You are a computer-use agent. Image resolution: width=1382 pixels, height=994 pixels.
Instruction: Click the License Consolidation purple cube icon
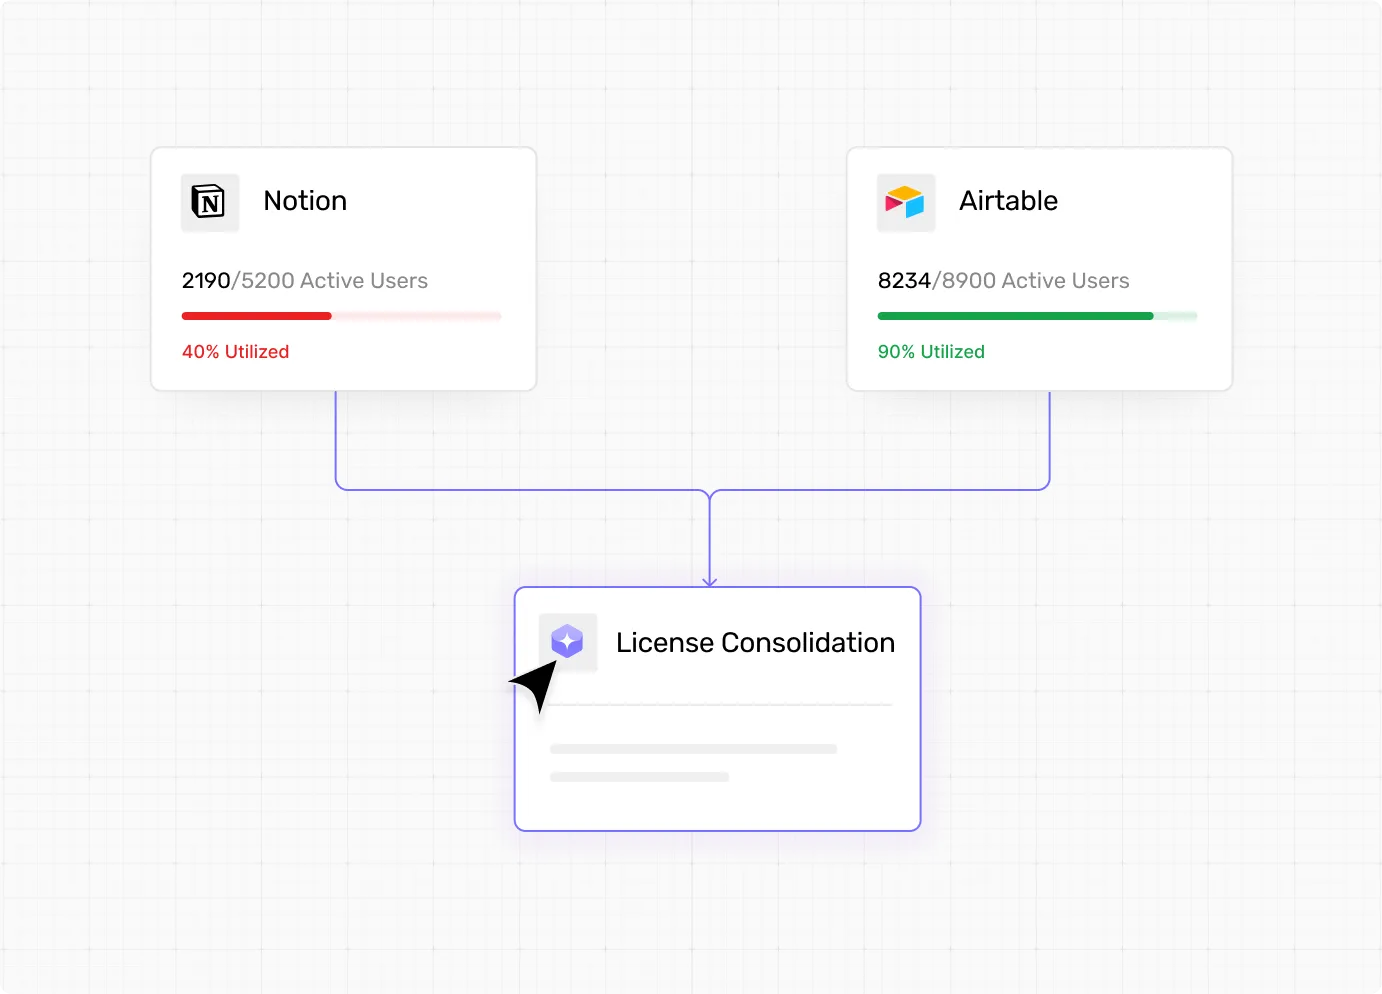(568, 642)
